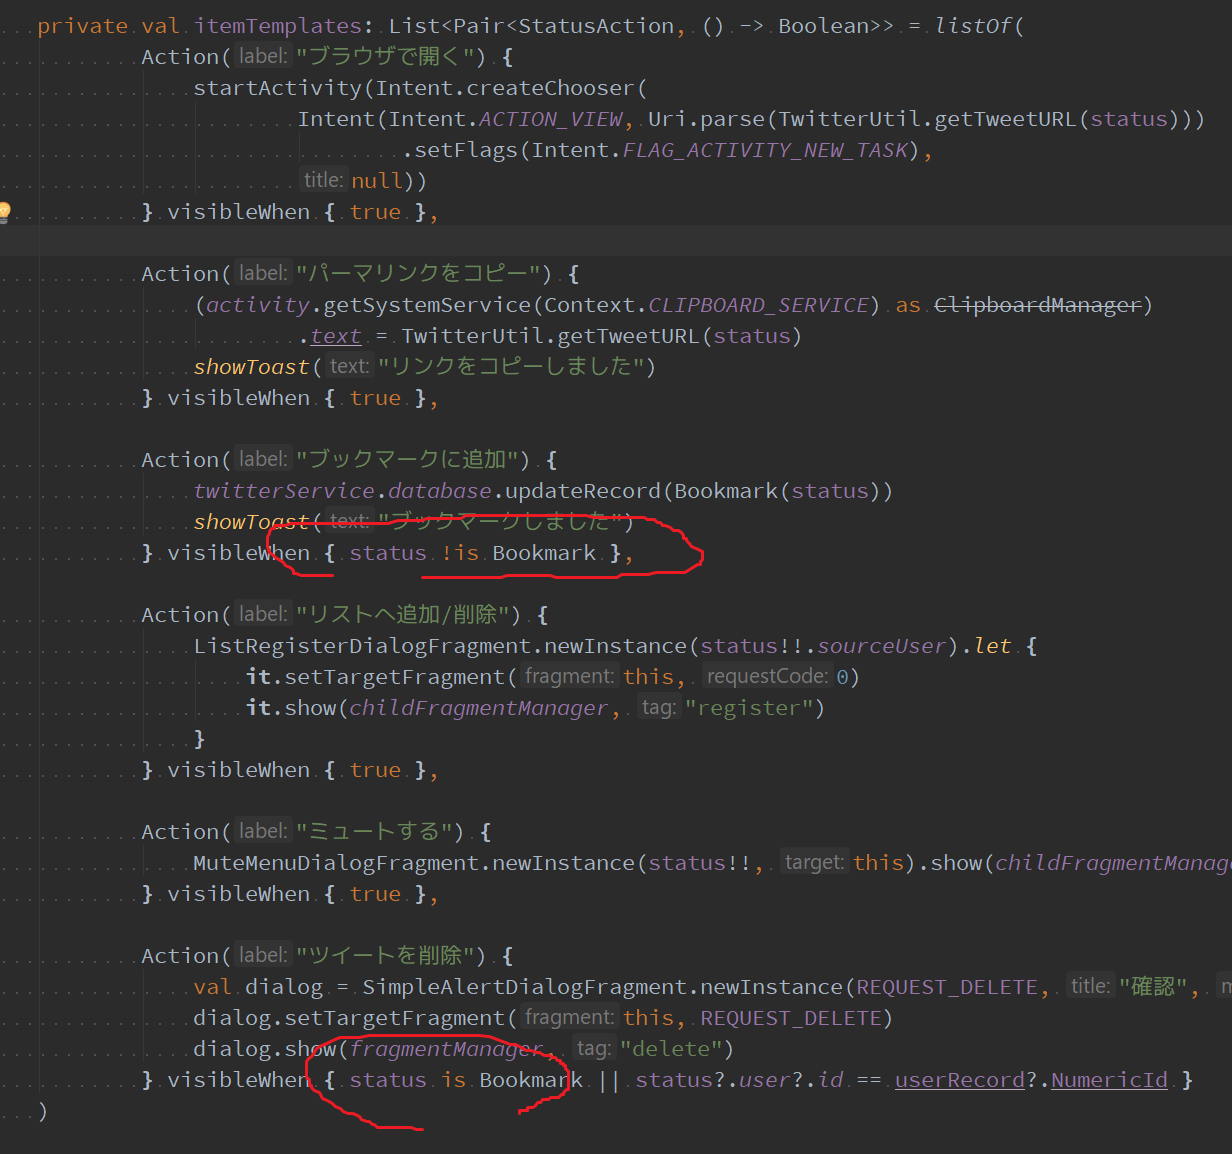The image size is (1232, 1154).
Task: Click the SimpleAlertDialogFragment class name
Action: tap(524, 987)
